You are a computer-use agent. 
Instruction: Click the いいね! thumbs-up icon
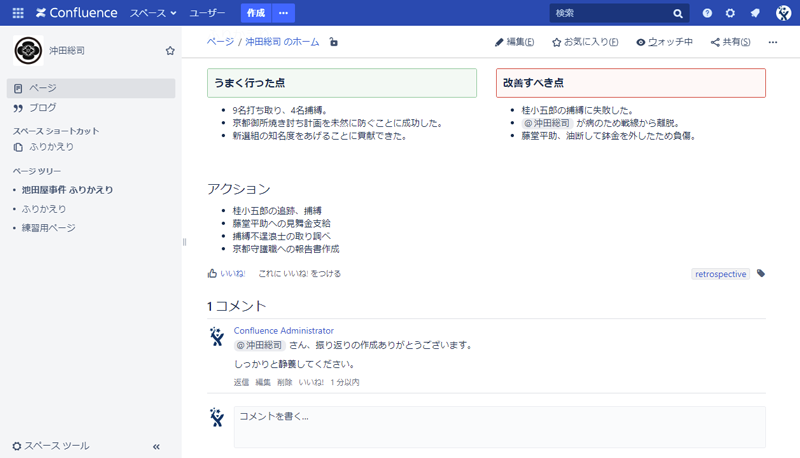coord(212,273)
